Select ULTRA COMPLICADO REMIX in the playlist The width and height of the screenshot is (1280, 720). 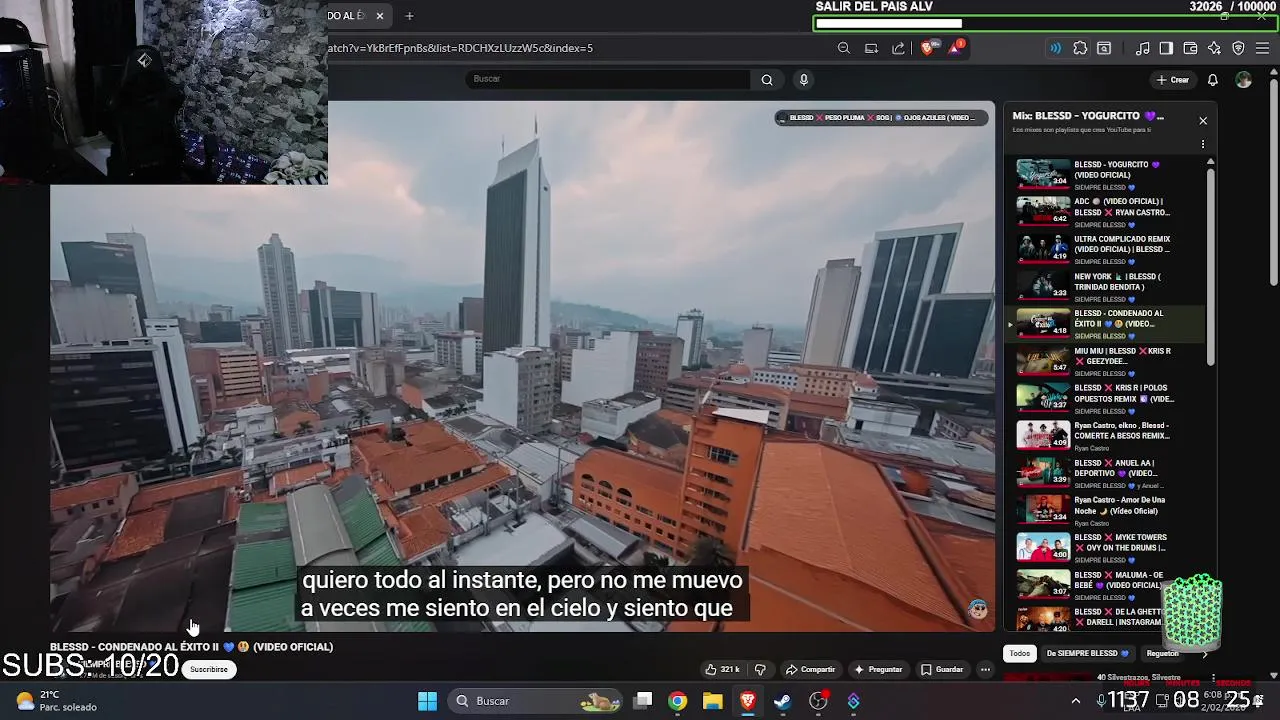coord(1106,249)
